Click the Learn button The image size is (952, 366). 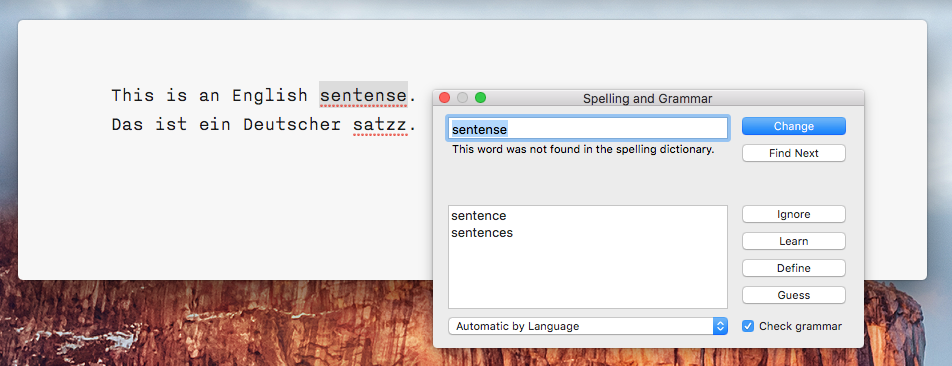click(794, 241)
